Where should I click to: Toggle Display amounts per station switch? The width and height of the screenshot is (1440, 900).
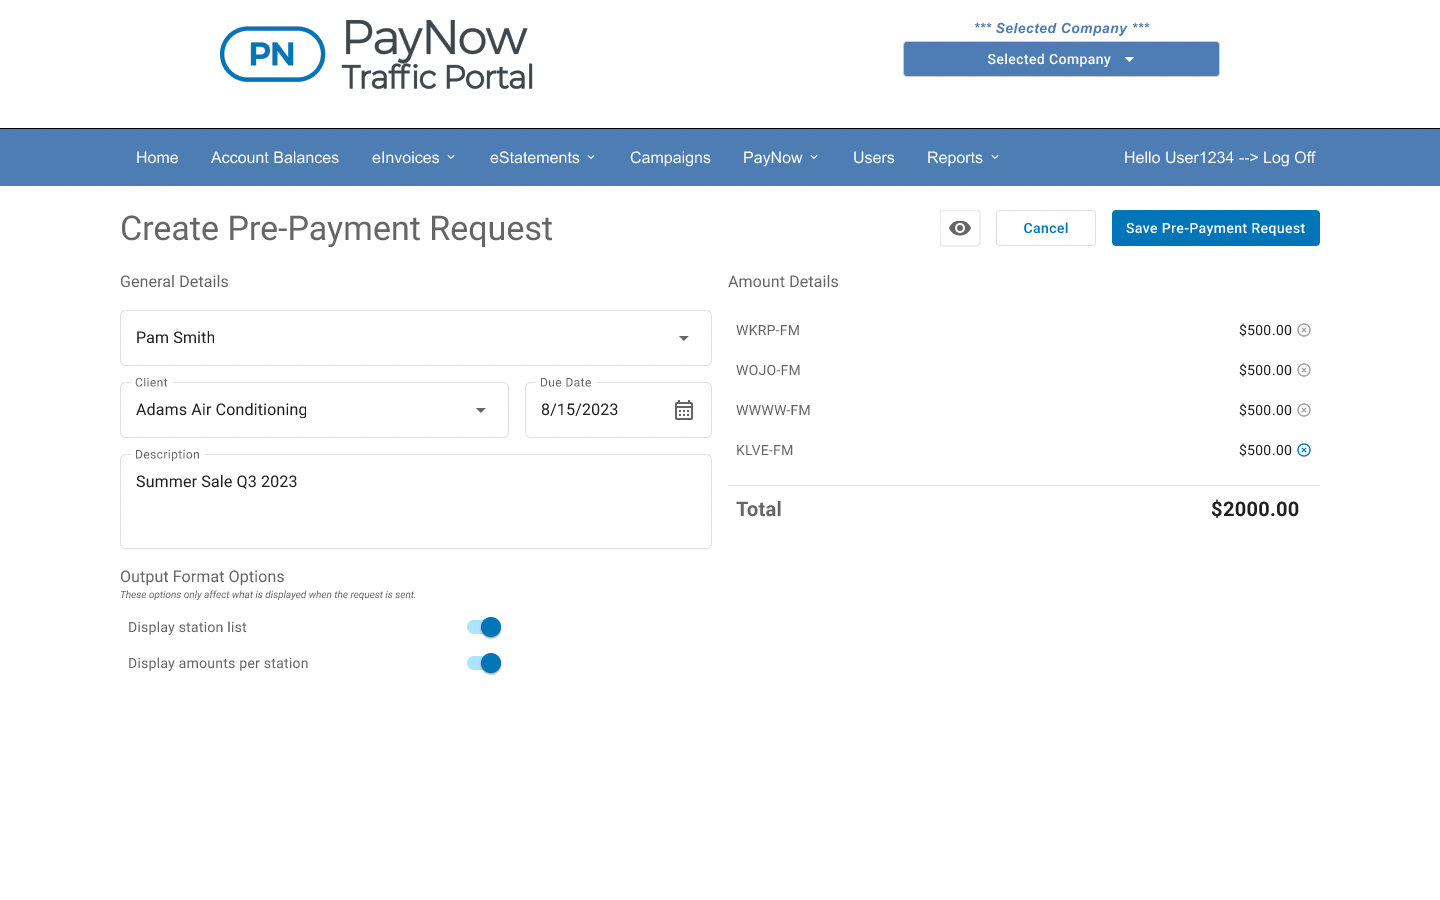[484, 663]
